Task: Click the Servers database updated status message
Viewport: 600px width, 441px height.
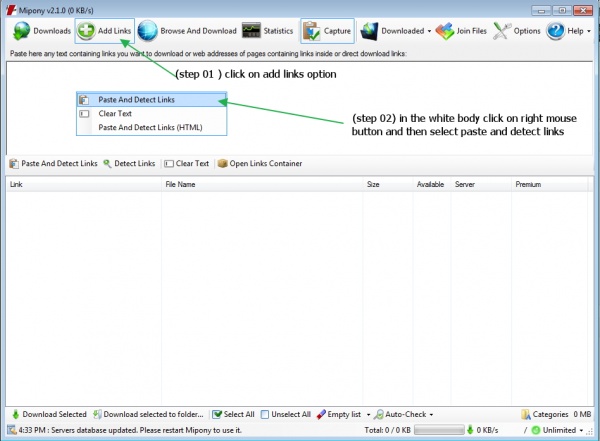Action: [x=130, y=430]
